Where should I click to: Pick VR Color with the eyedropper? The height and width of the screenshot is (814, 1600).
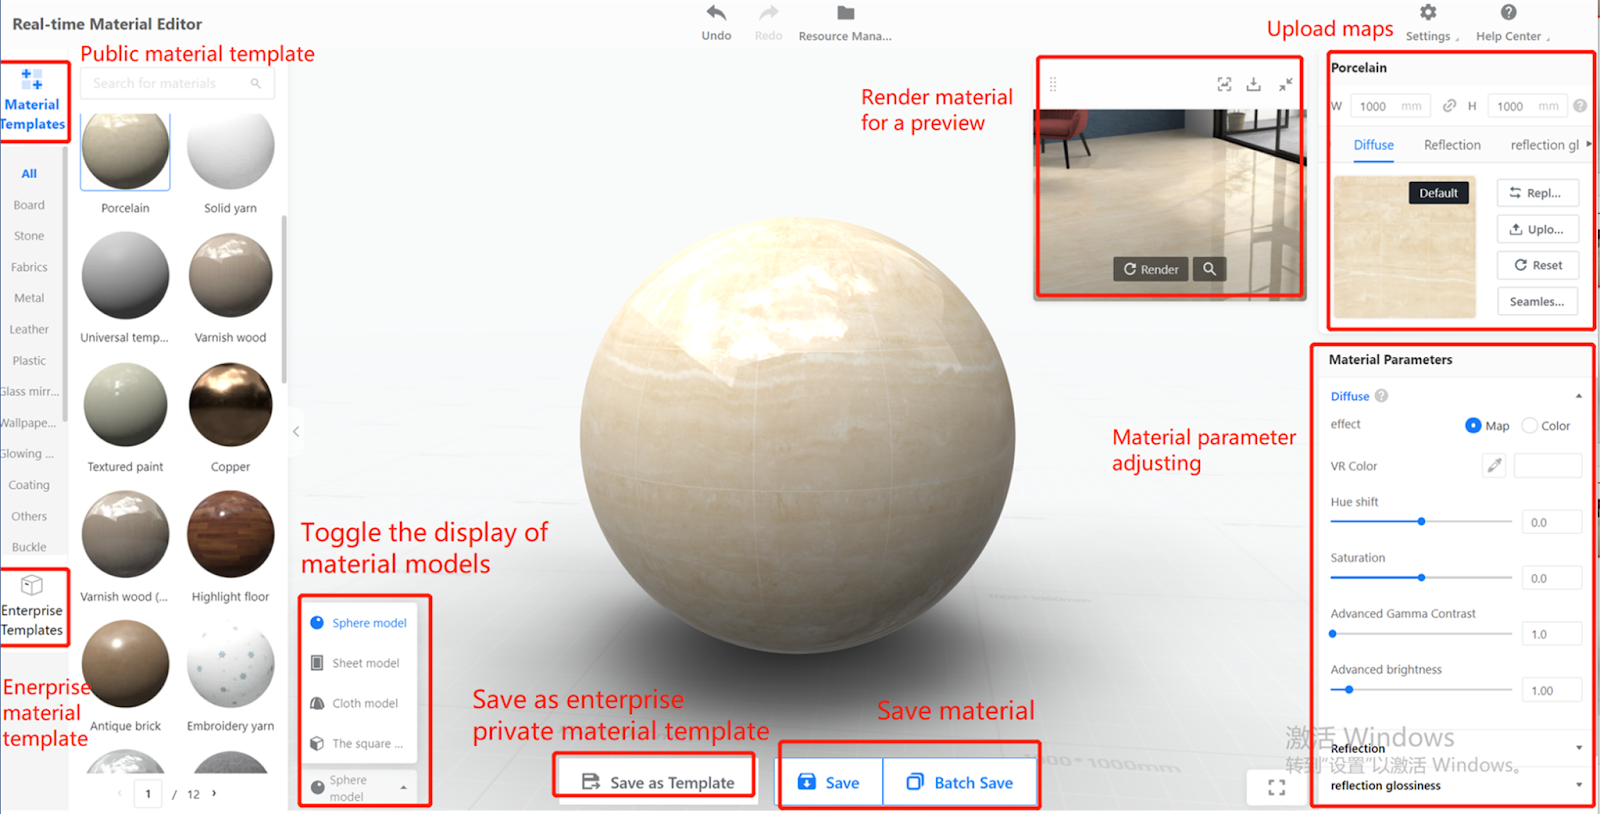(x=1494, y=465)
